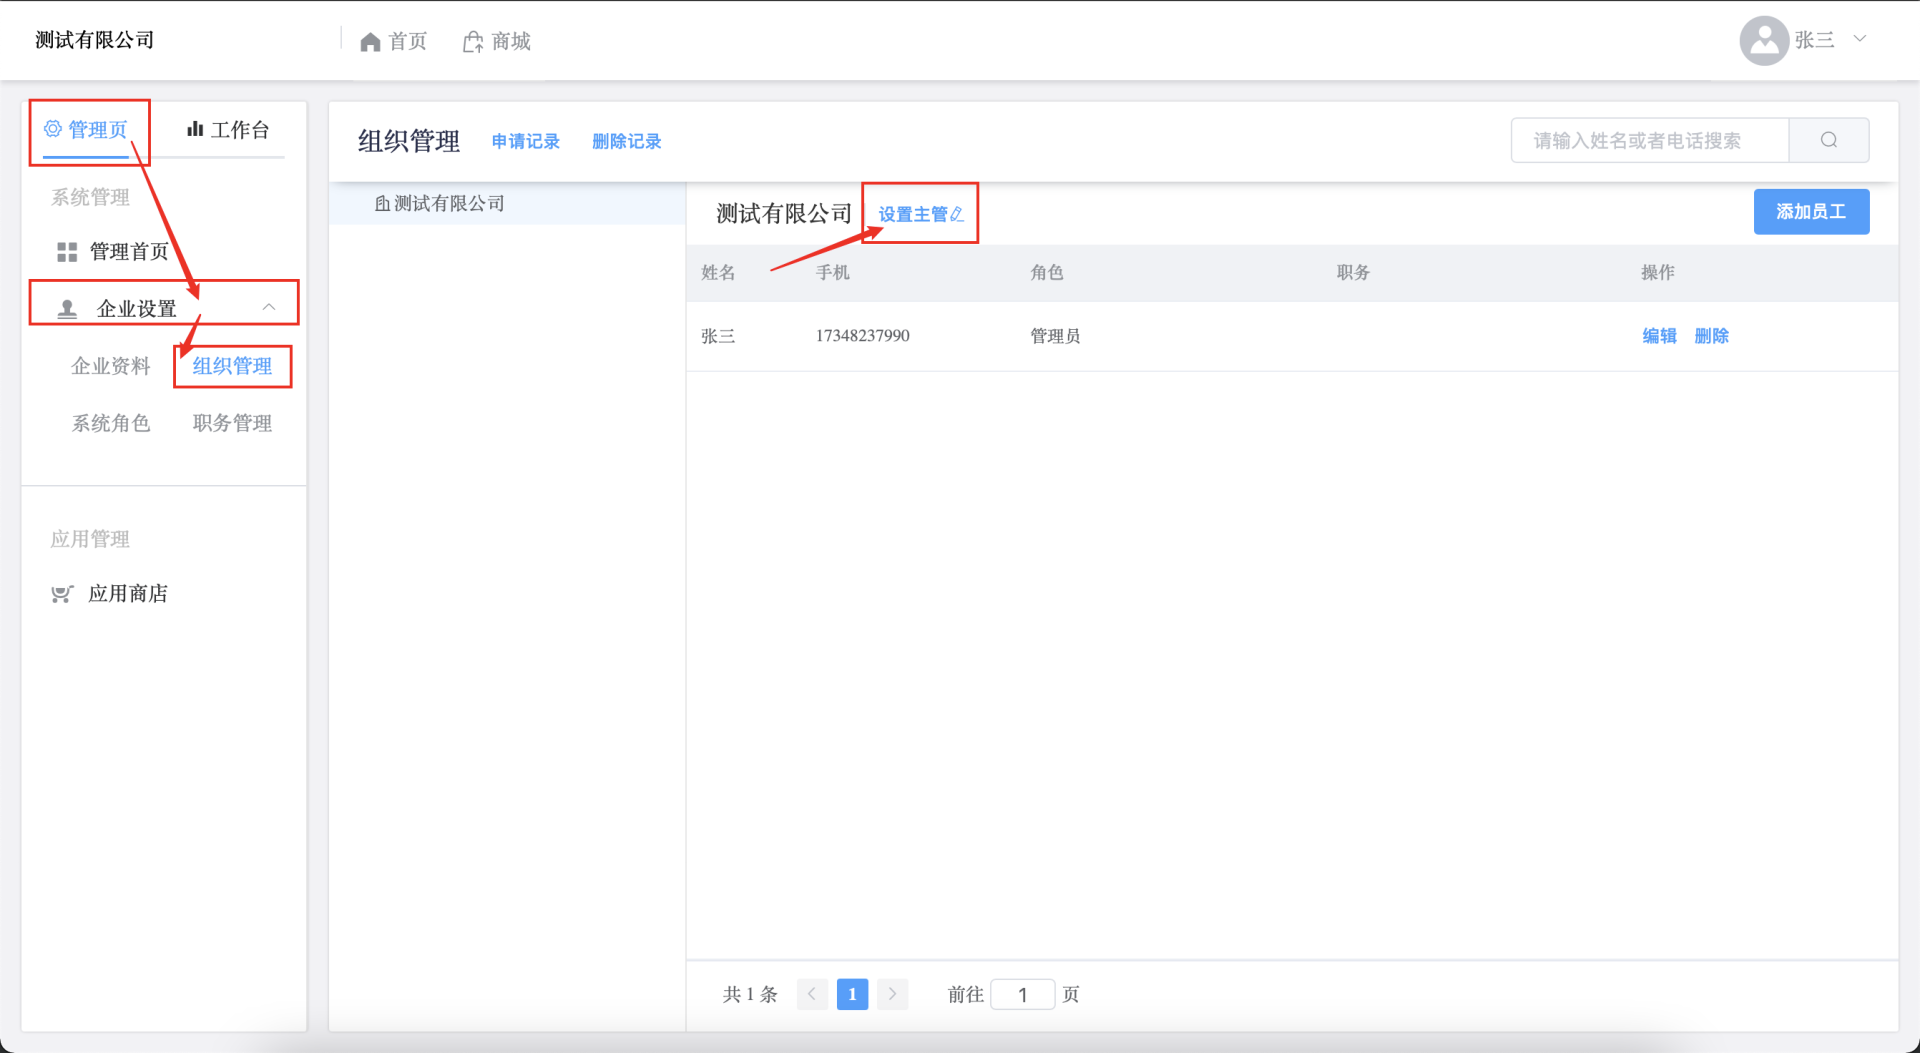This screenshot has height=1053, width=1920.
Task: Click the user avatar icon
Action: click(1764, 40)
